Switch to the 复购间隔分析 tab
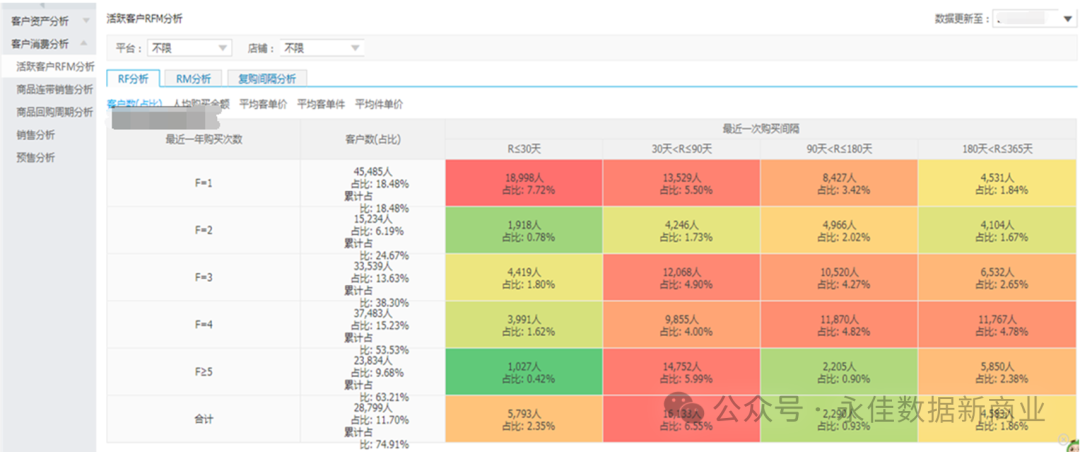The width and height of the screenshot is (1080, 452). [267, 78]
